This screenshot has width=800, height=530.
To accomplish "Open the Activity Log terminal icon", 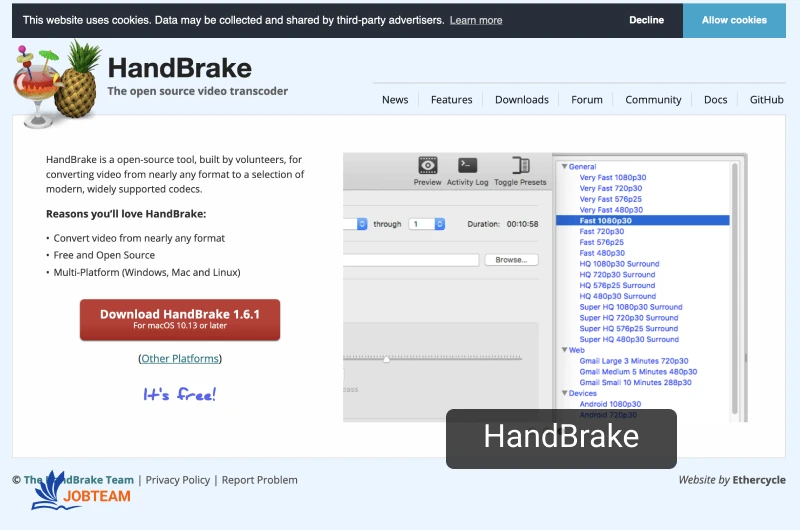I will [x=467, y=166].
